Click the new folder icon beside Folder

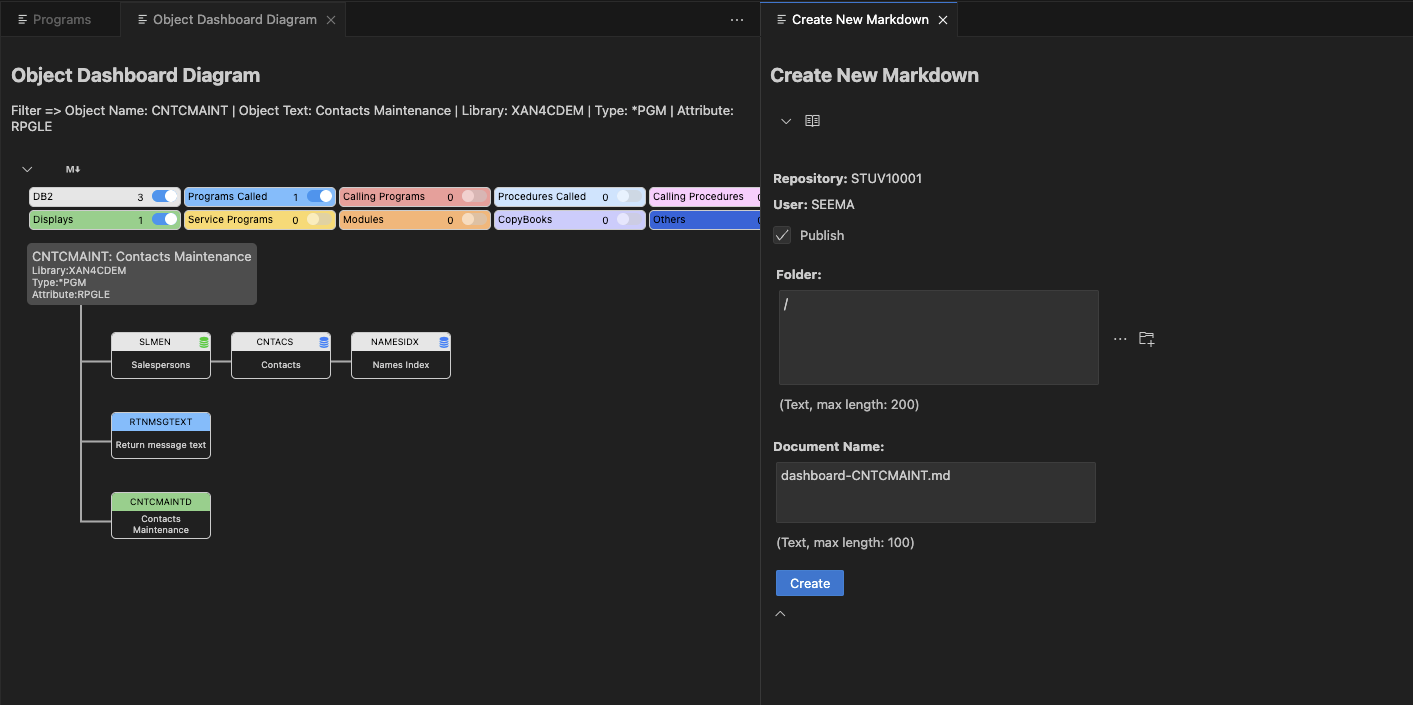pyautogui.click(x=1147, y=339)
